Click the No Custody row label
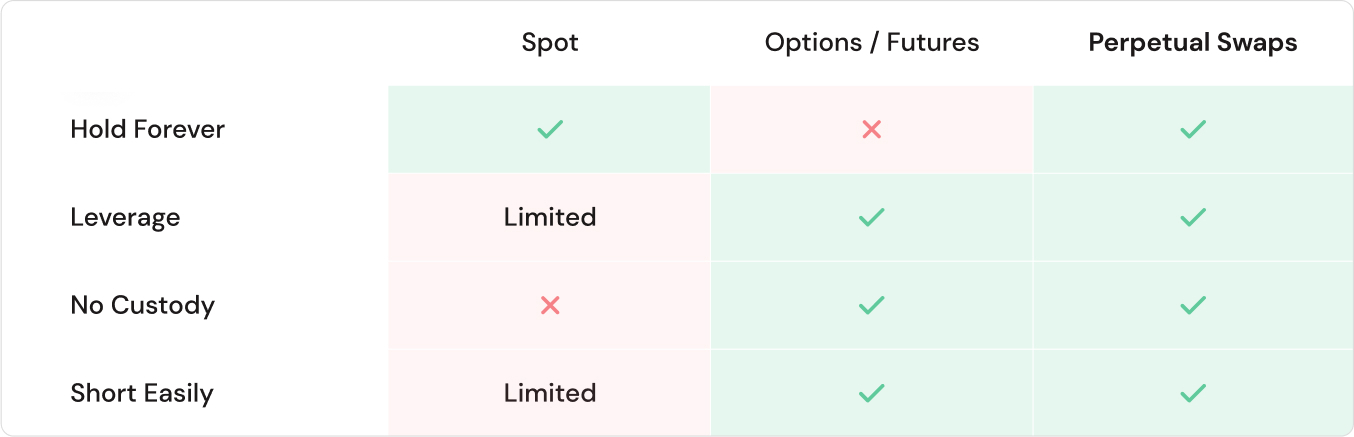 tap(142, 305)
